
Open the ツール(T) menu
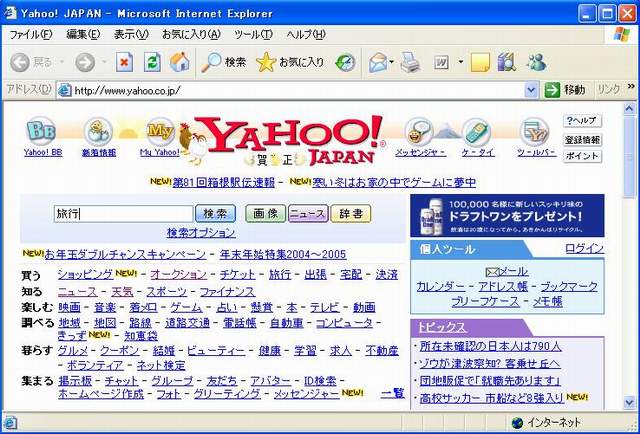click(x=253, y=34)
